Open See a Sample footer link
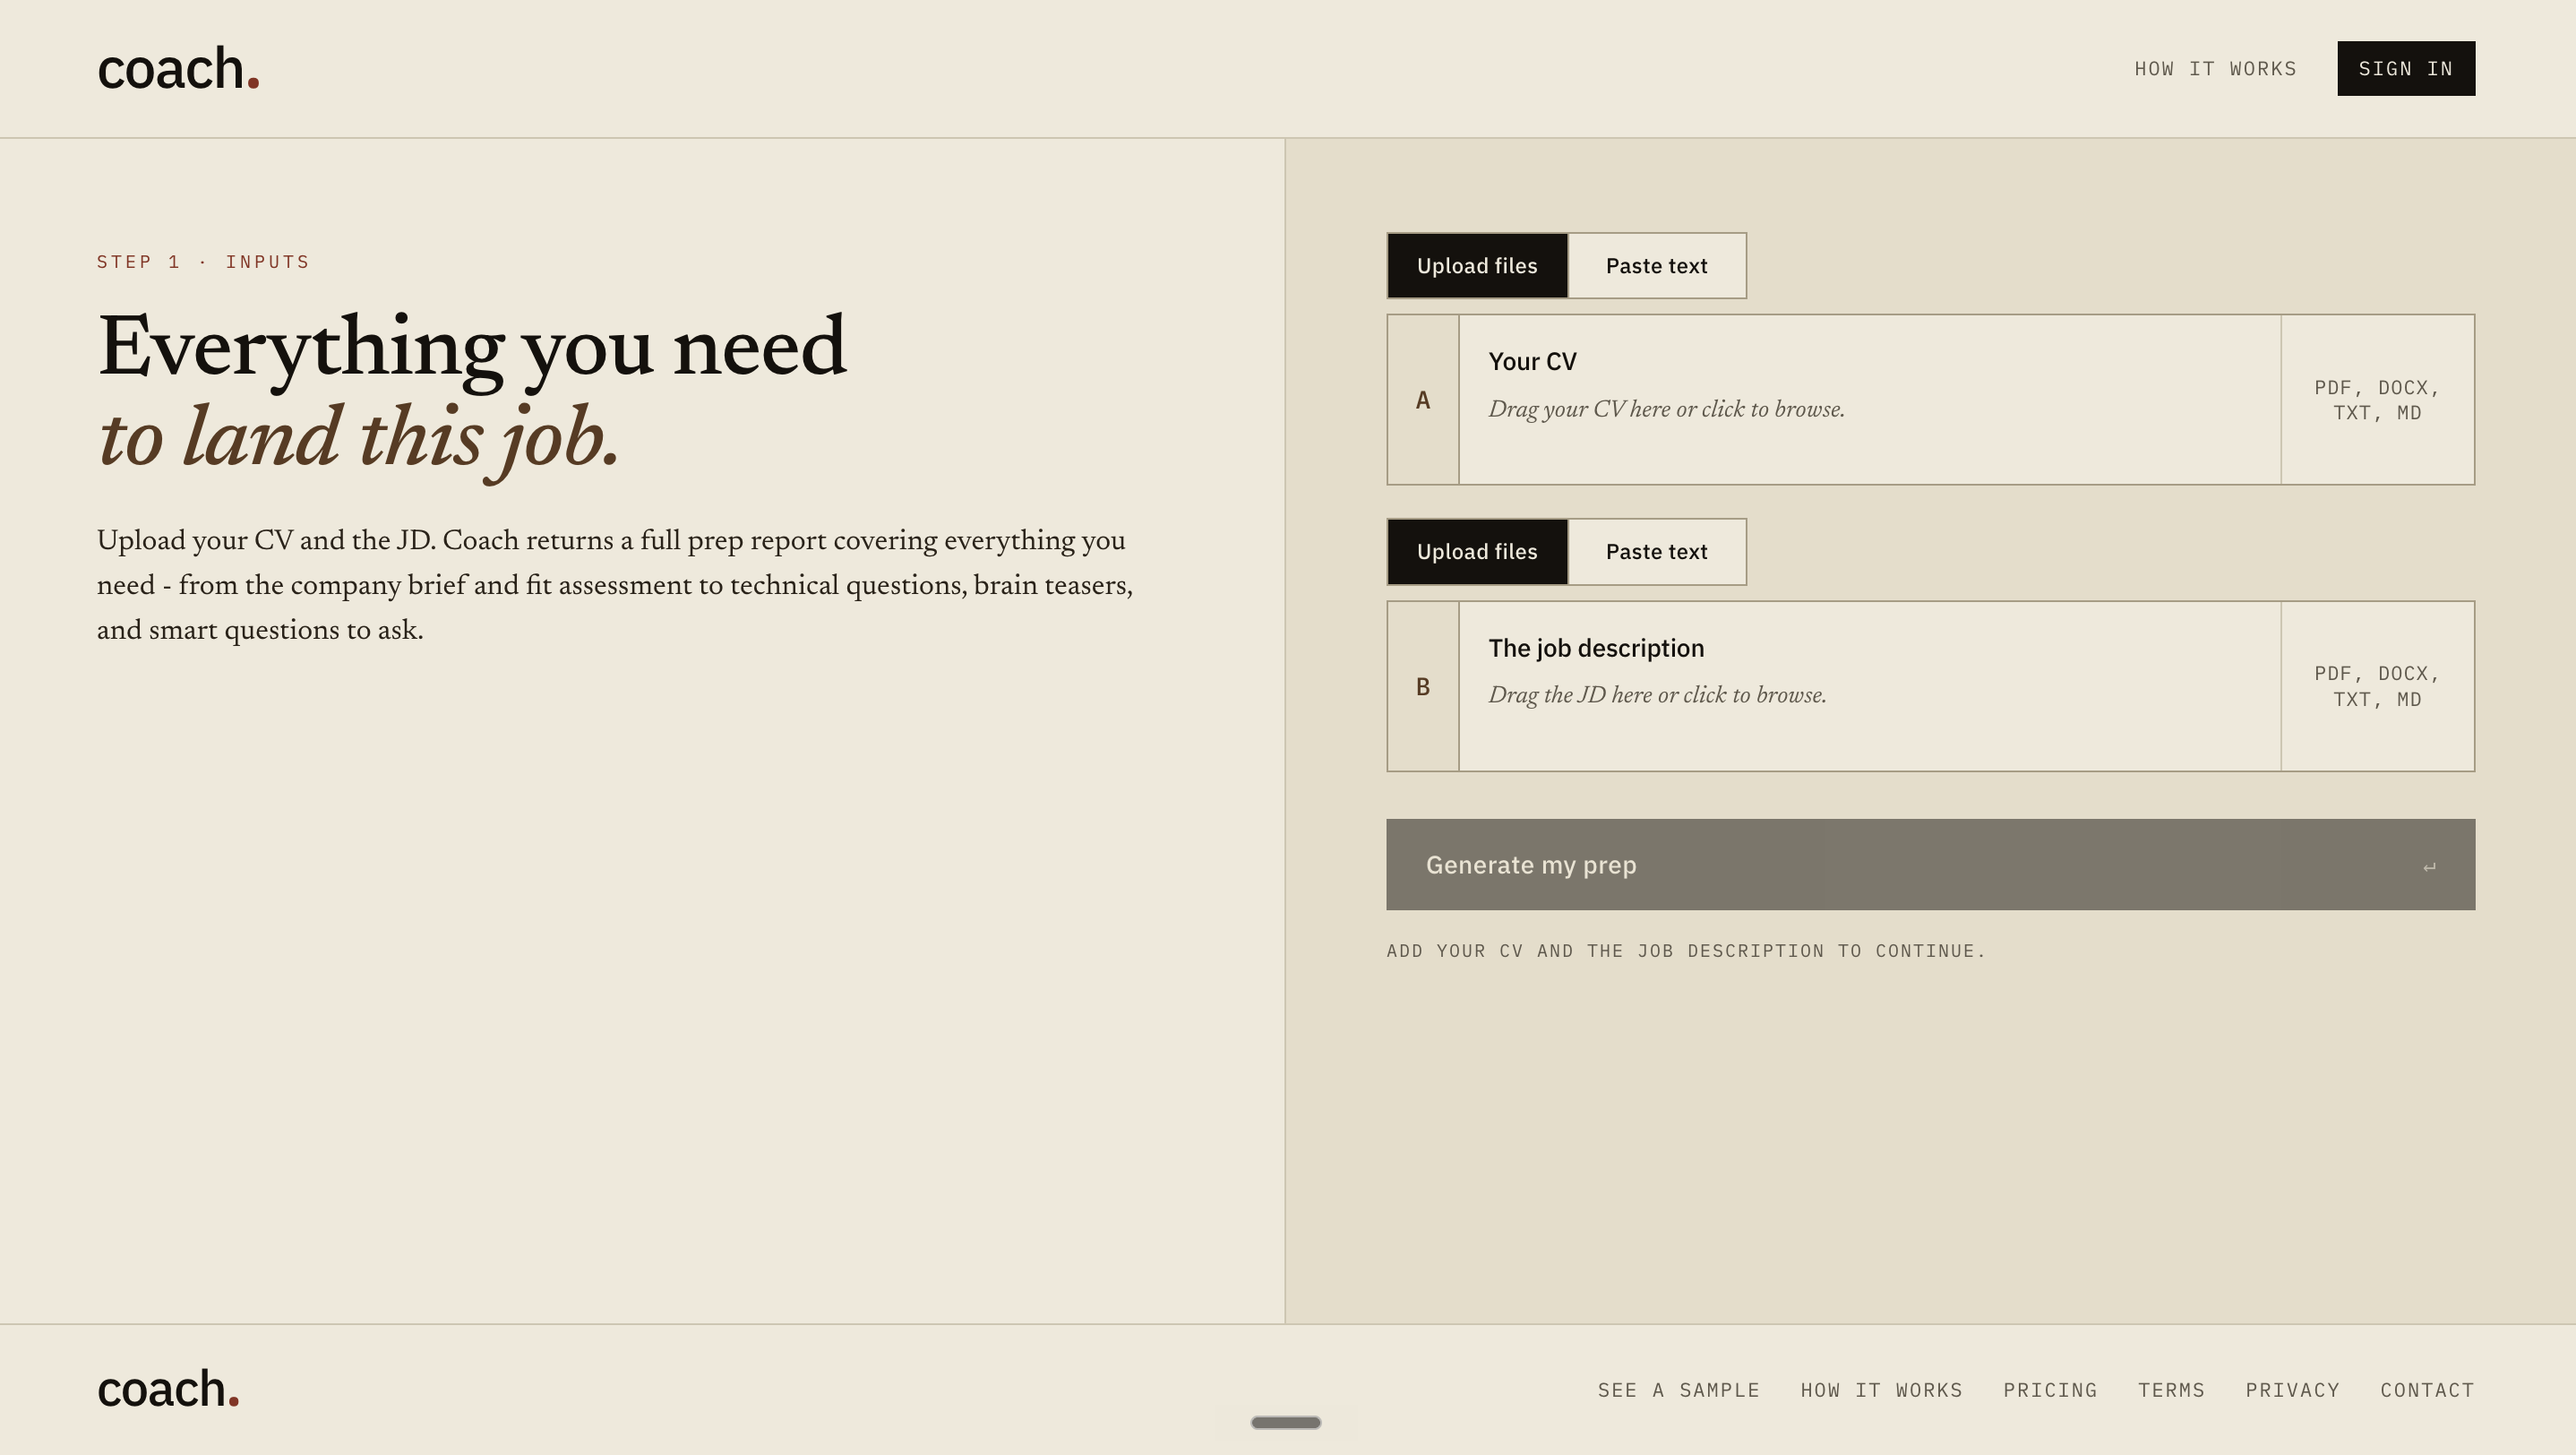The image size is (2576, 1455). pos(1678,1390)
